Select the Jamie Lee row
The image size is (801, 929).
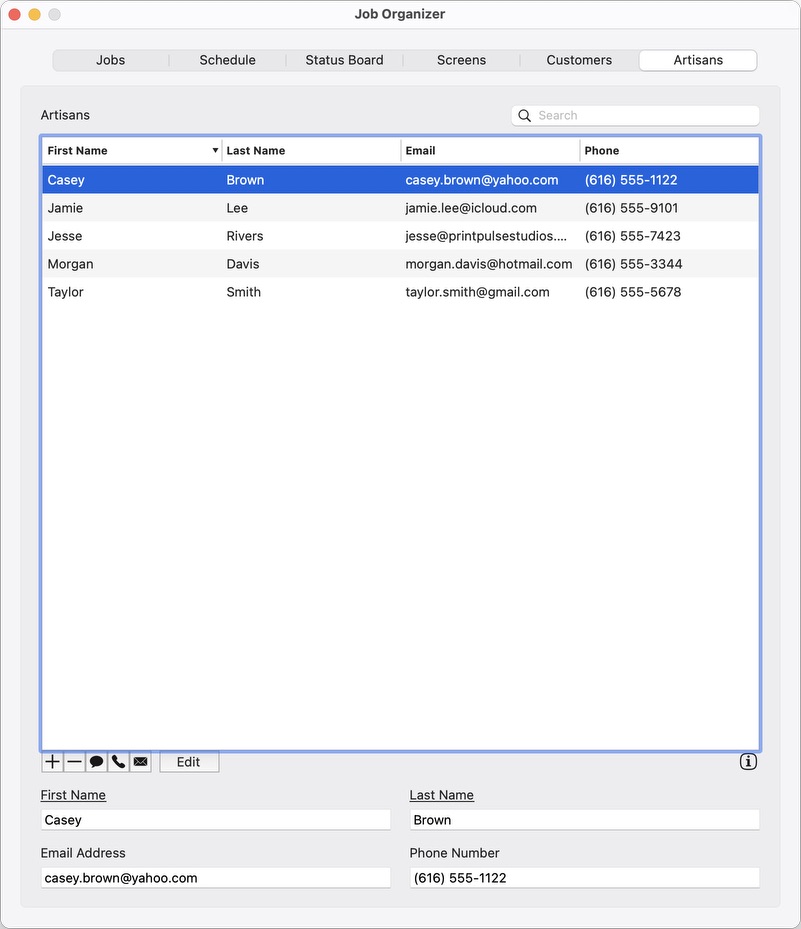pos(400,208)
